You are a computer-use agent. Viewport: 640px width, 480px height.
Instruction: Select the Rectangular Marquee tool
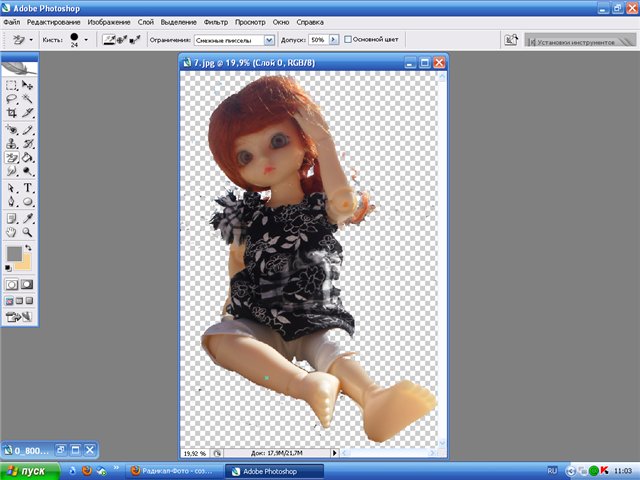(x=12, y=86)
